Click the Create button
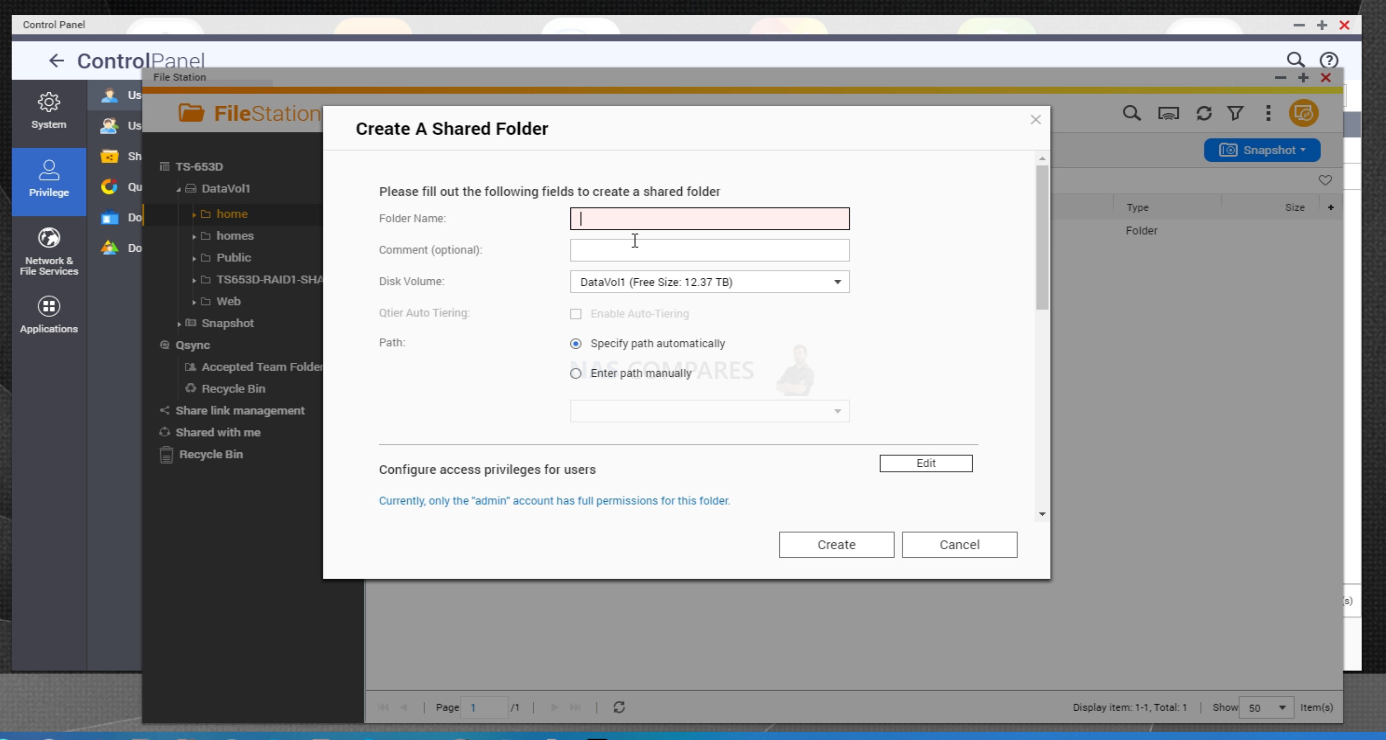The height and width of the screenshot is (740, 1386). [x=837, y=545]
